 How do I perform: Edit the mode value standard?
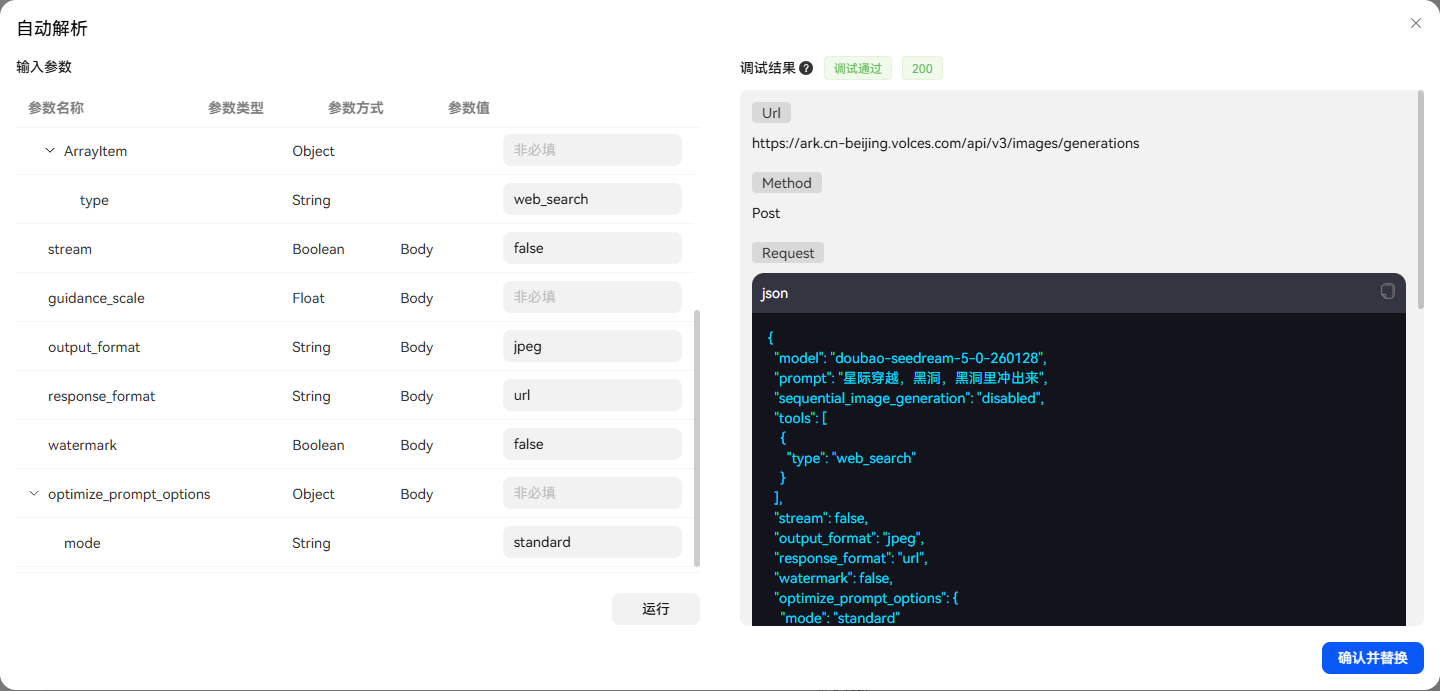pos(592,542)
